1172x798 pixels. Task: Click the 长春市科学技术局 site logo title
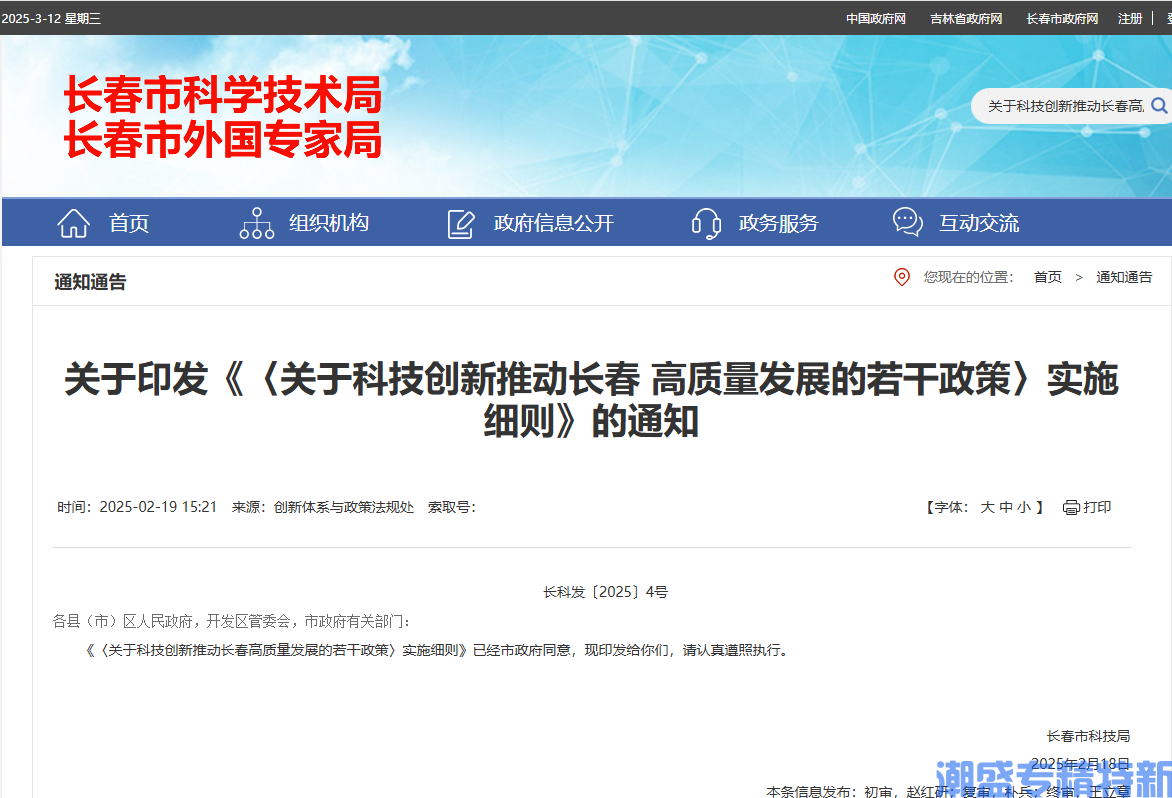click(223, 93)
